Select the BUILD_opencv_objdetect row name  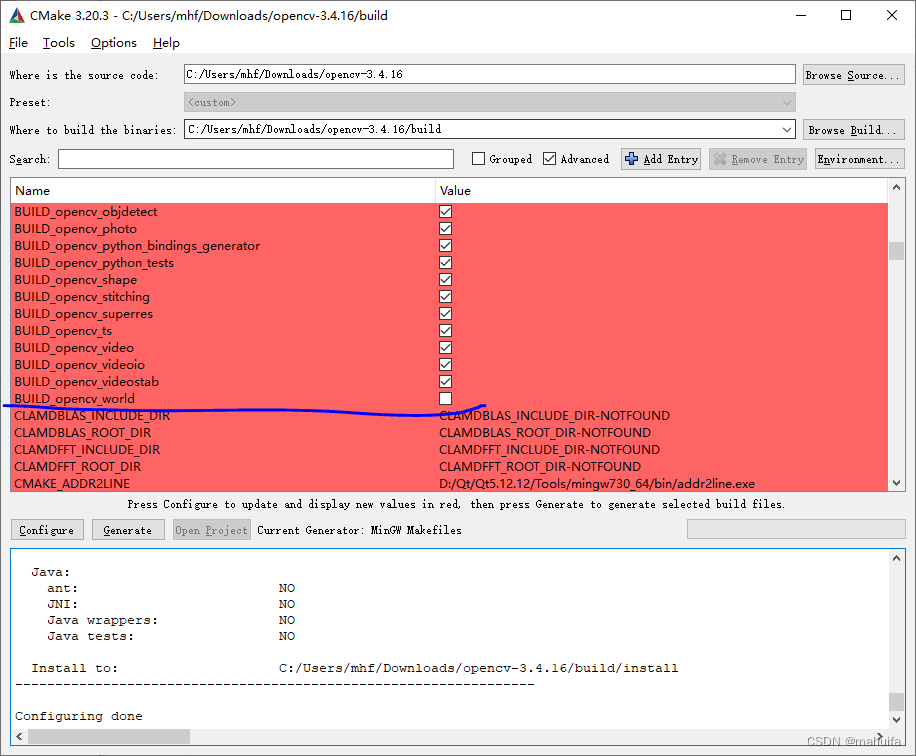tap(86, 211)
